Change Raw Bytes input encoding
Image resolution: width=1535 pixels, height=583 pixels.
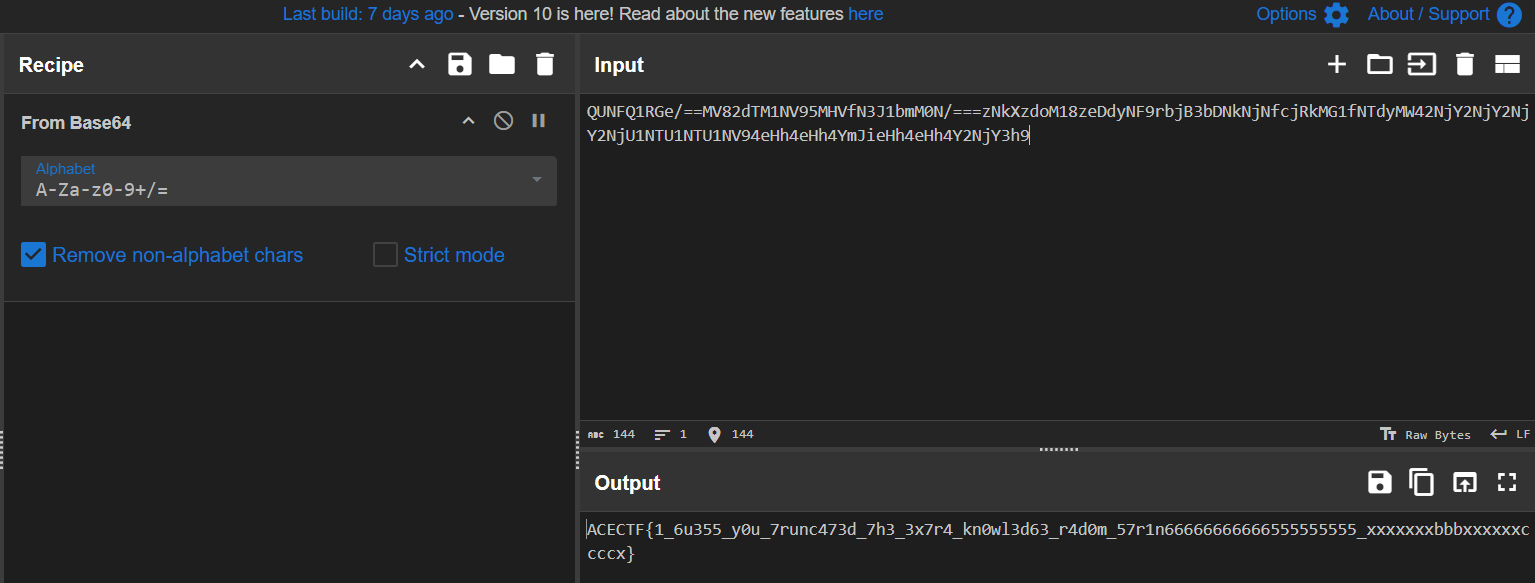point(1425,434)
